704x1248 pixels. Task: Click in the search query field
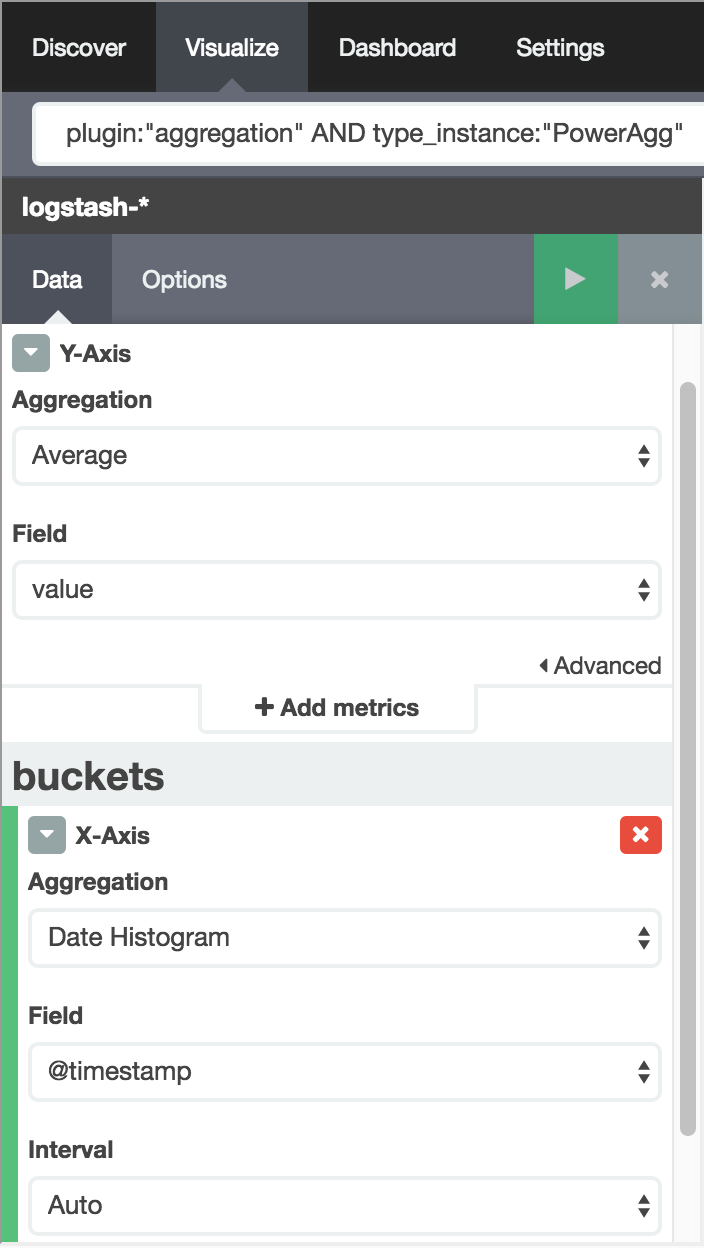click(370, 133)
